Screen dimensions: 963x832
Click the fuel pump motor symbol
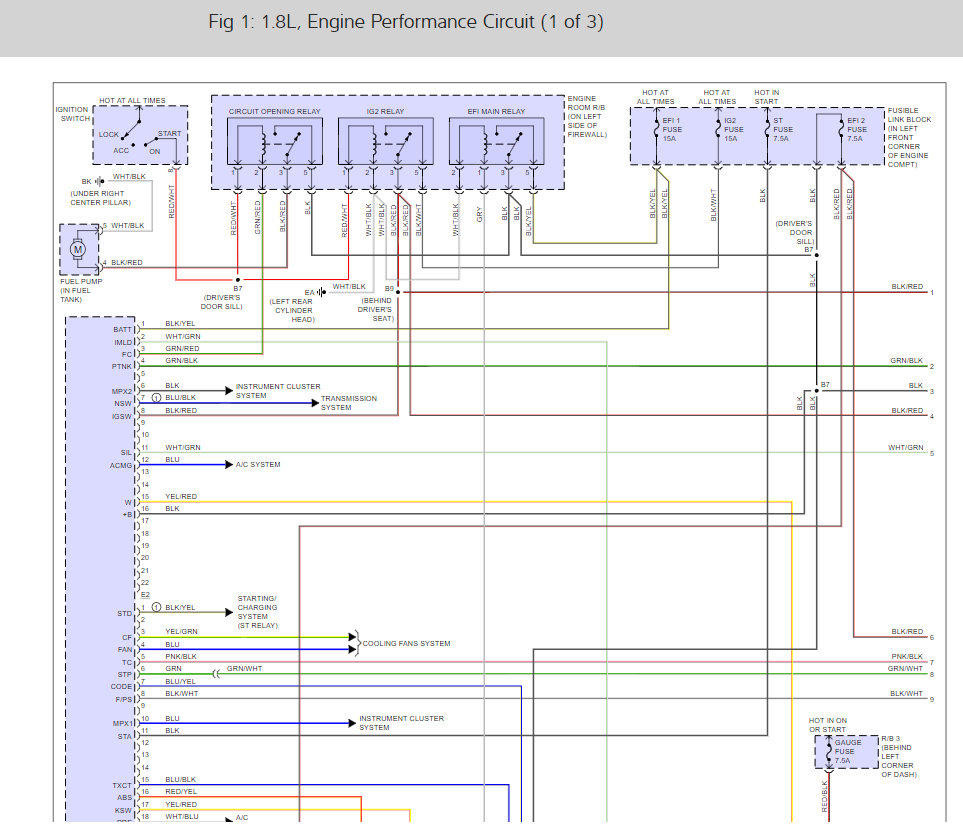pos(78,248)
